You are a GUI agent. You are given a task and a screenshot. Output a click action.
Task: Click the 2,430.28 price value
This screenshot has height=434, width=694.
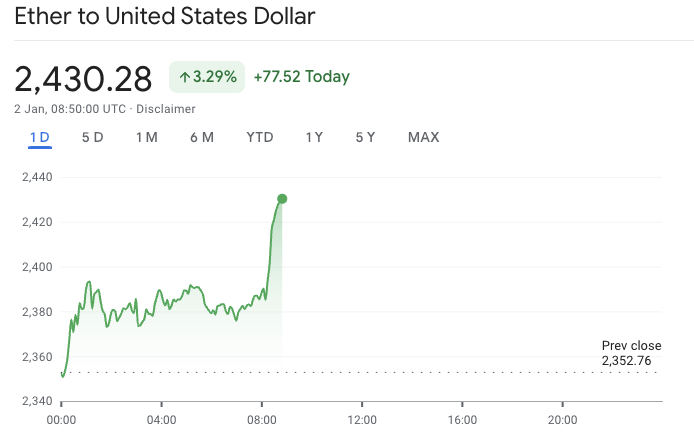coord(83,78)
